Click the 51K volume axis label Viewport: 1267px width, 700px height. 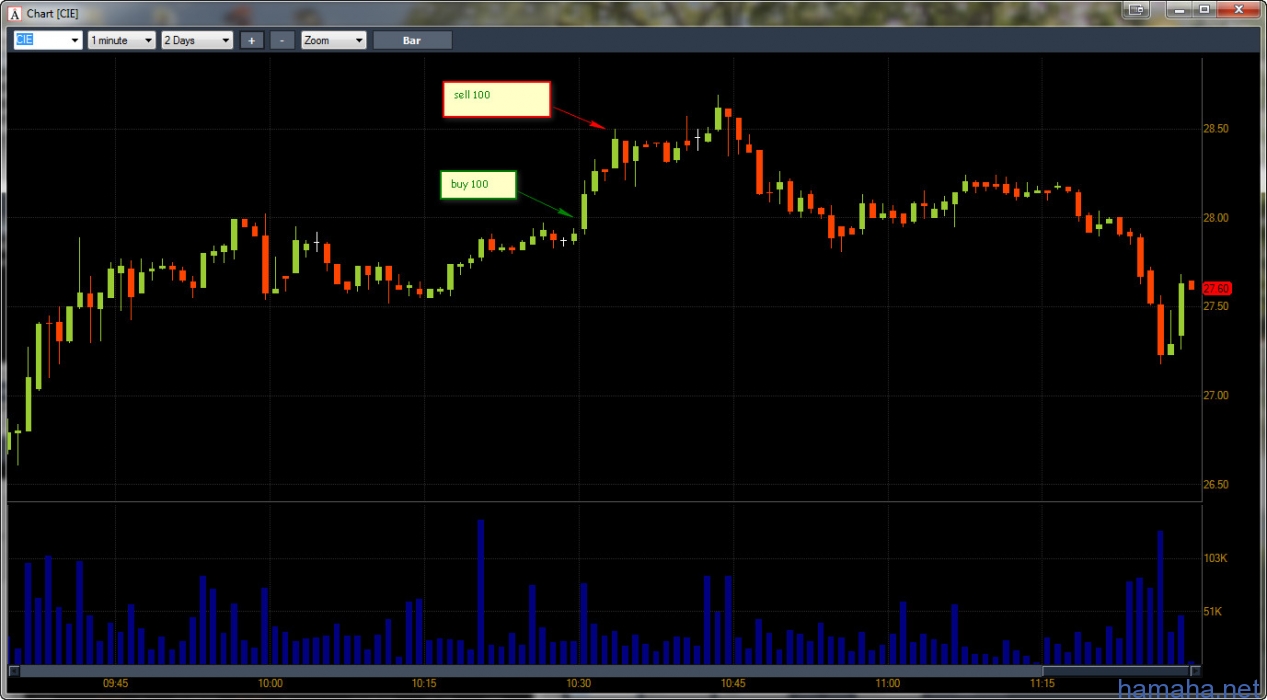click(x=1214, y=611)
